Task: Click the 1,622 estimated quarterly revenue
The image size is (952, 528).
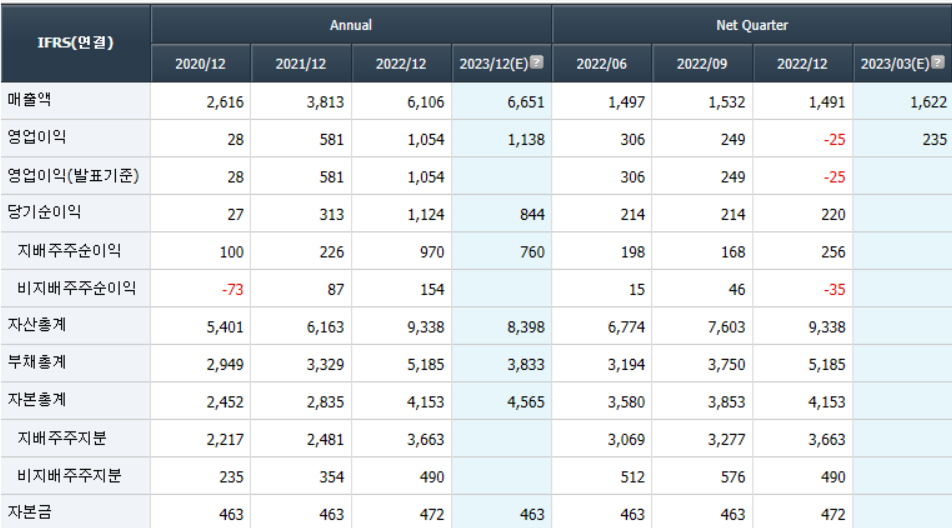Action: 928,102
